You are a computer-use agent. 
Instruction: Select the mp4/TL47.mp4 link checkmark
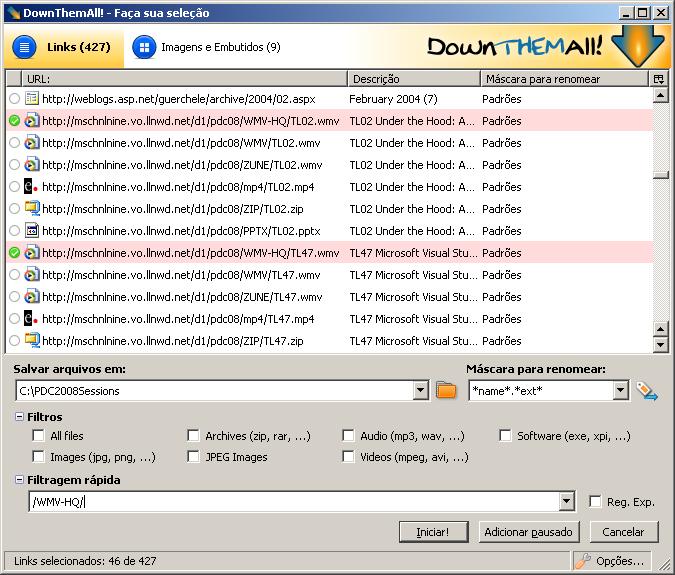[x=14, y=318]
